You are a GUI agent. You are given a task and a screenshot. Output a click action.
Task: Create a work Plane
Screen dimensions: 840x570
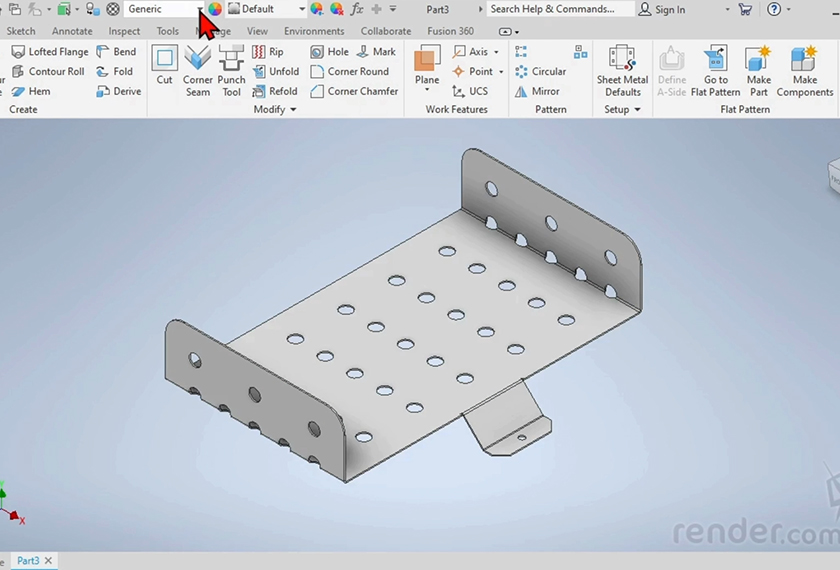(x=427, y=68)
